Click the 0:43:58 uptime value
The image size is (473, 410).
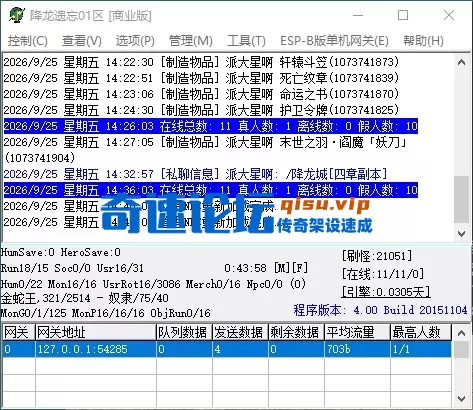point(245,268)
